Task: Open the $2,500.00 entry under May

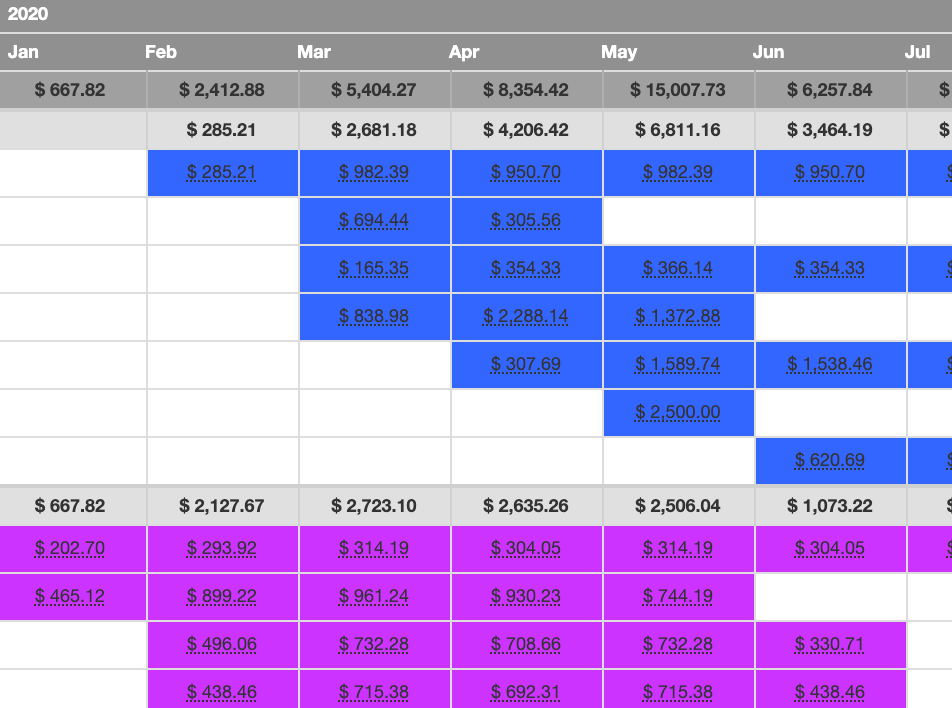Action: click(x=678, y=411)
